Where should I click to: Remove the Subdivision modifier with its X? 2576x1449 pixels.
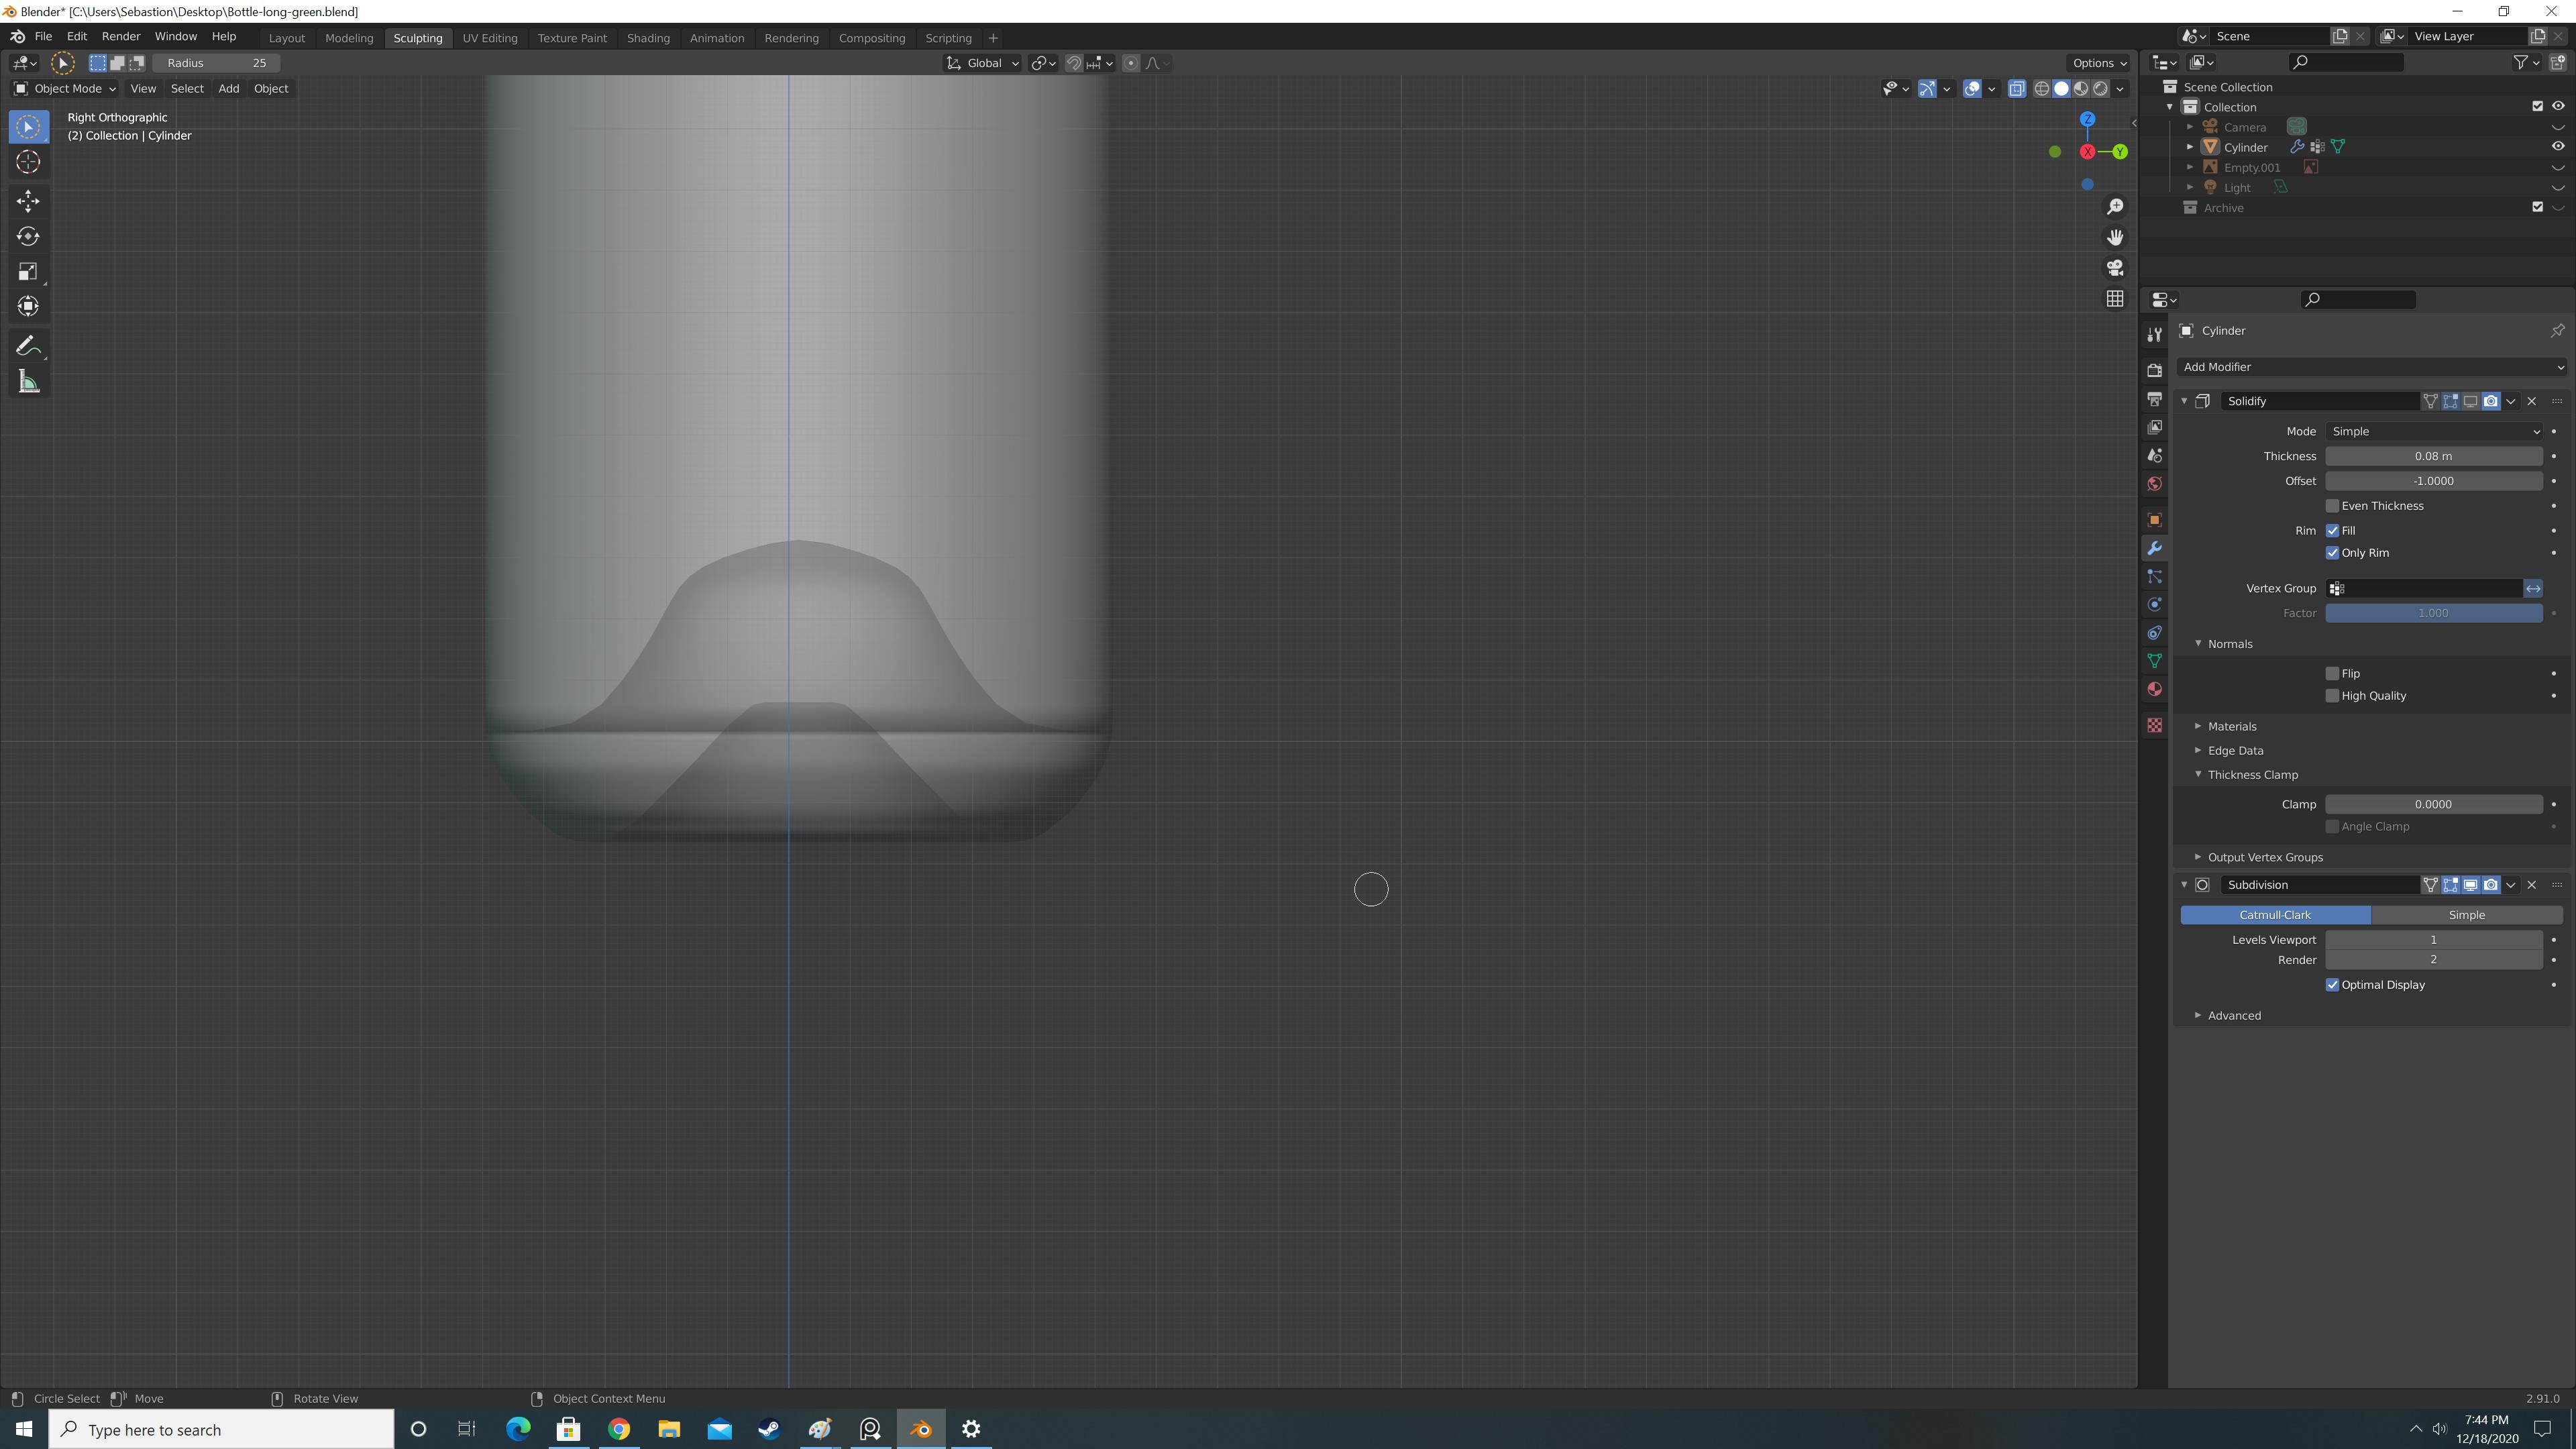coord(2532,885)
